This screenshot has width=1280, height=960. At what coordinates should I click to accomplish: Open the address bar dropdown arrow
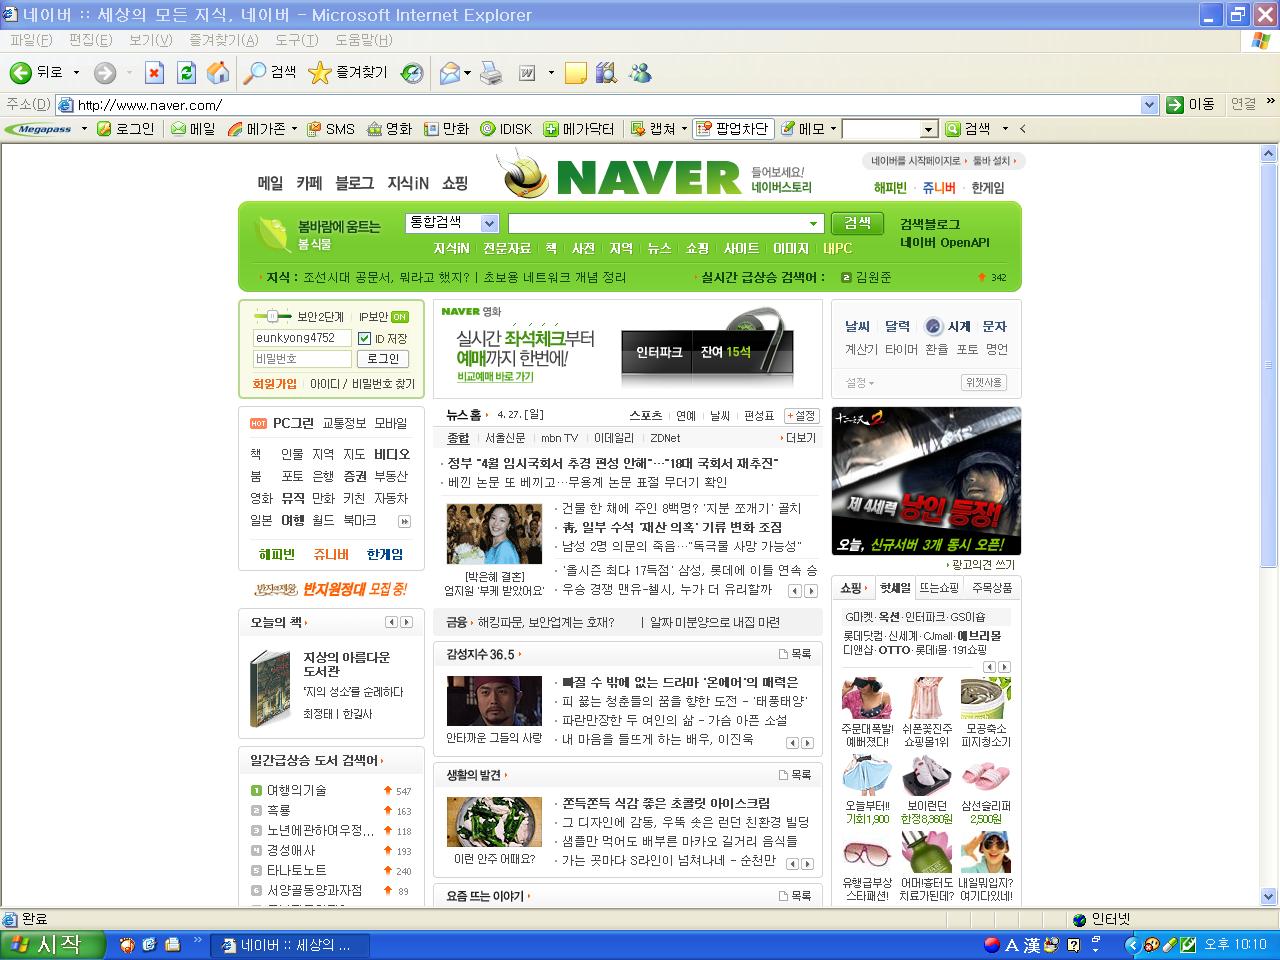[x=1149, y=105]
